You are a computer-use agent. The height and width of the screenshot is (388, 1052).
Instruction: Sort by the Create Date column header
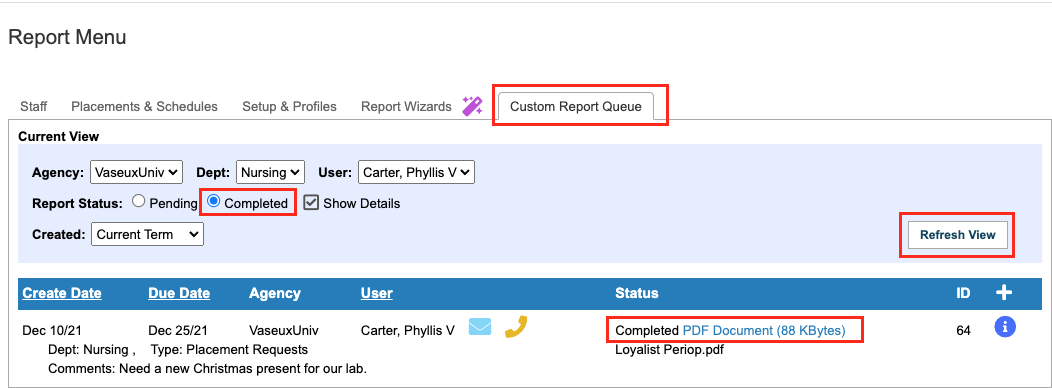(62, 293)
